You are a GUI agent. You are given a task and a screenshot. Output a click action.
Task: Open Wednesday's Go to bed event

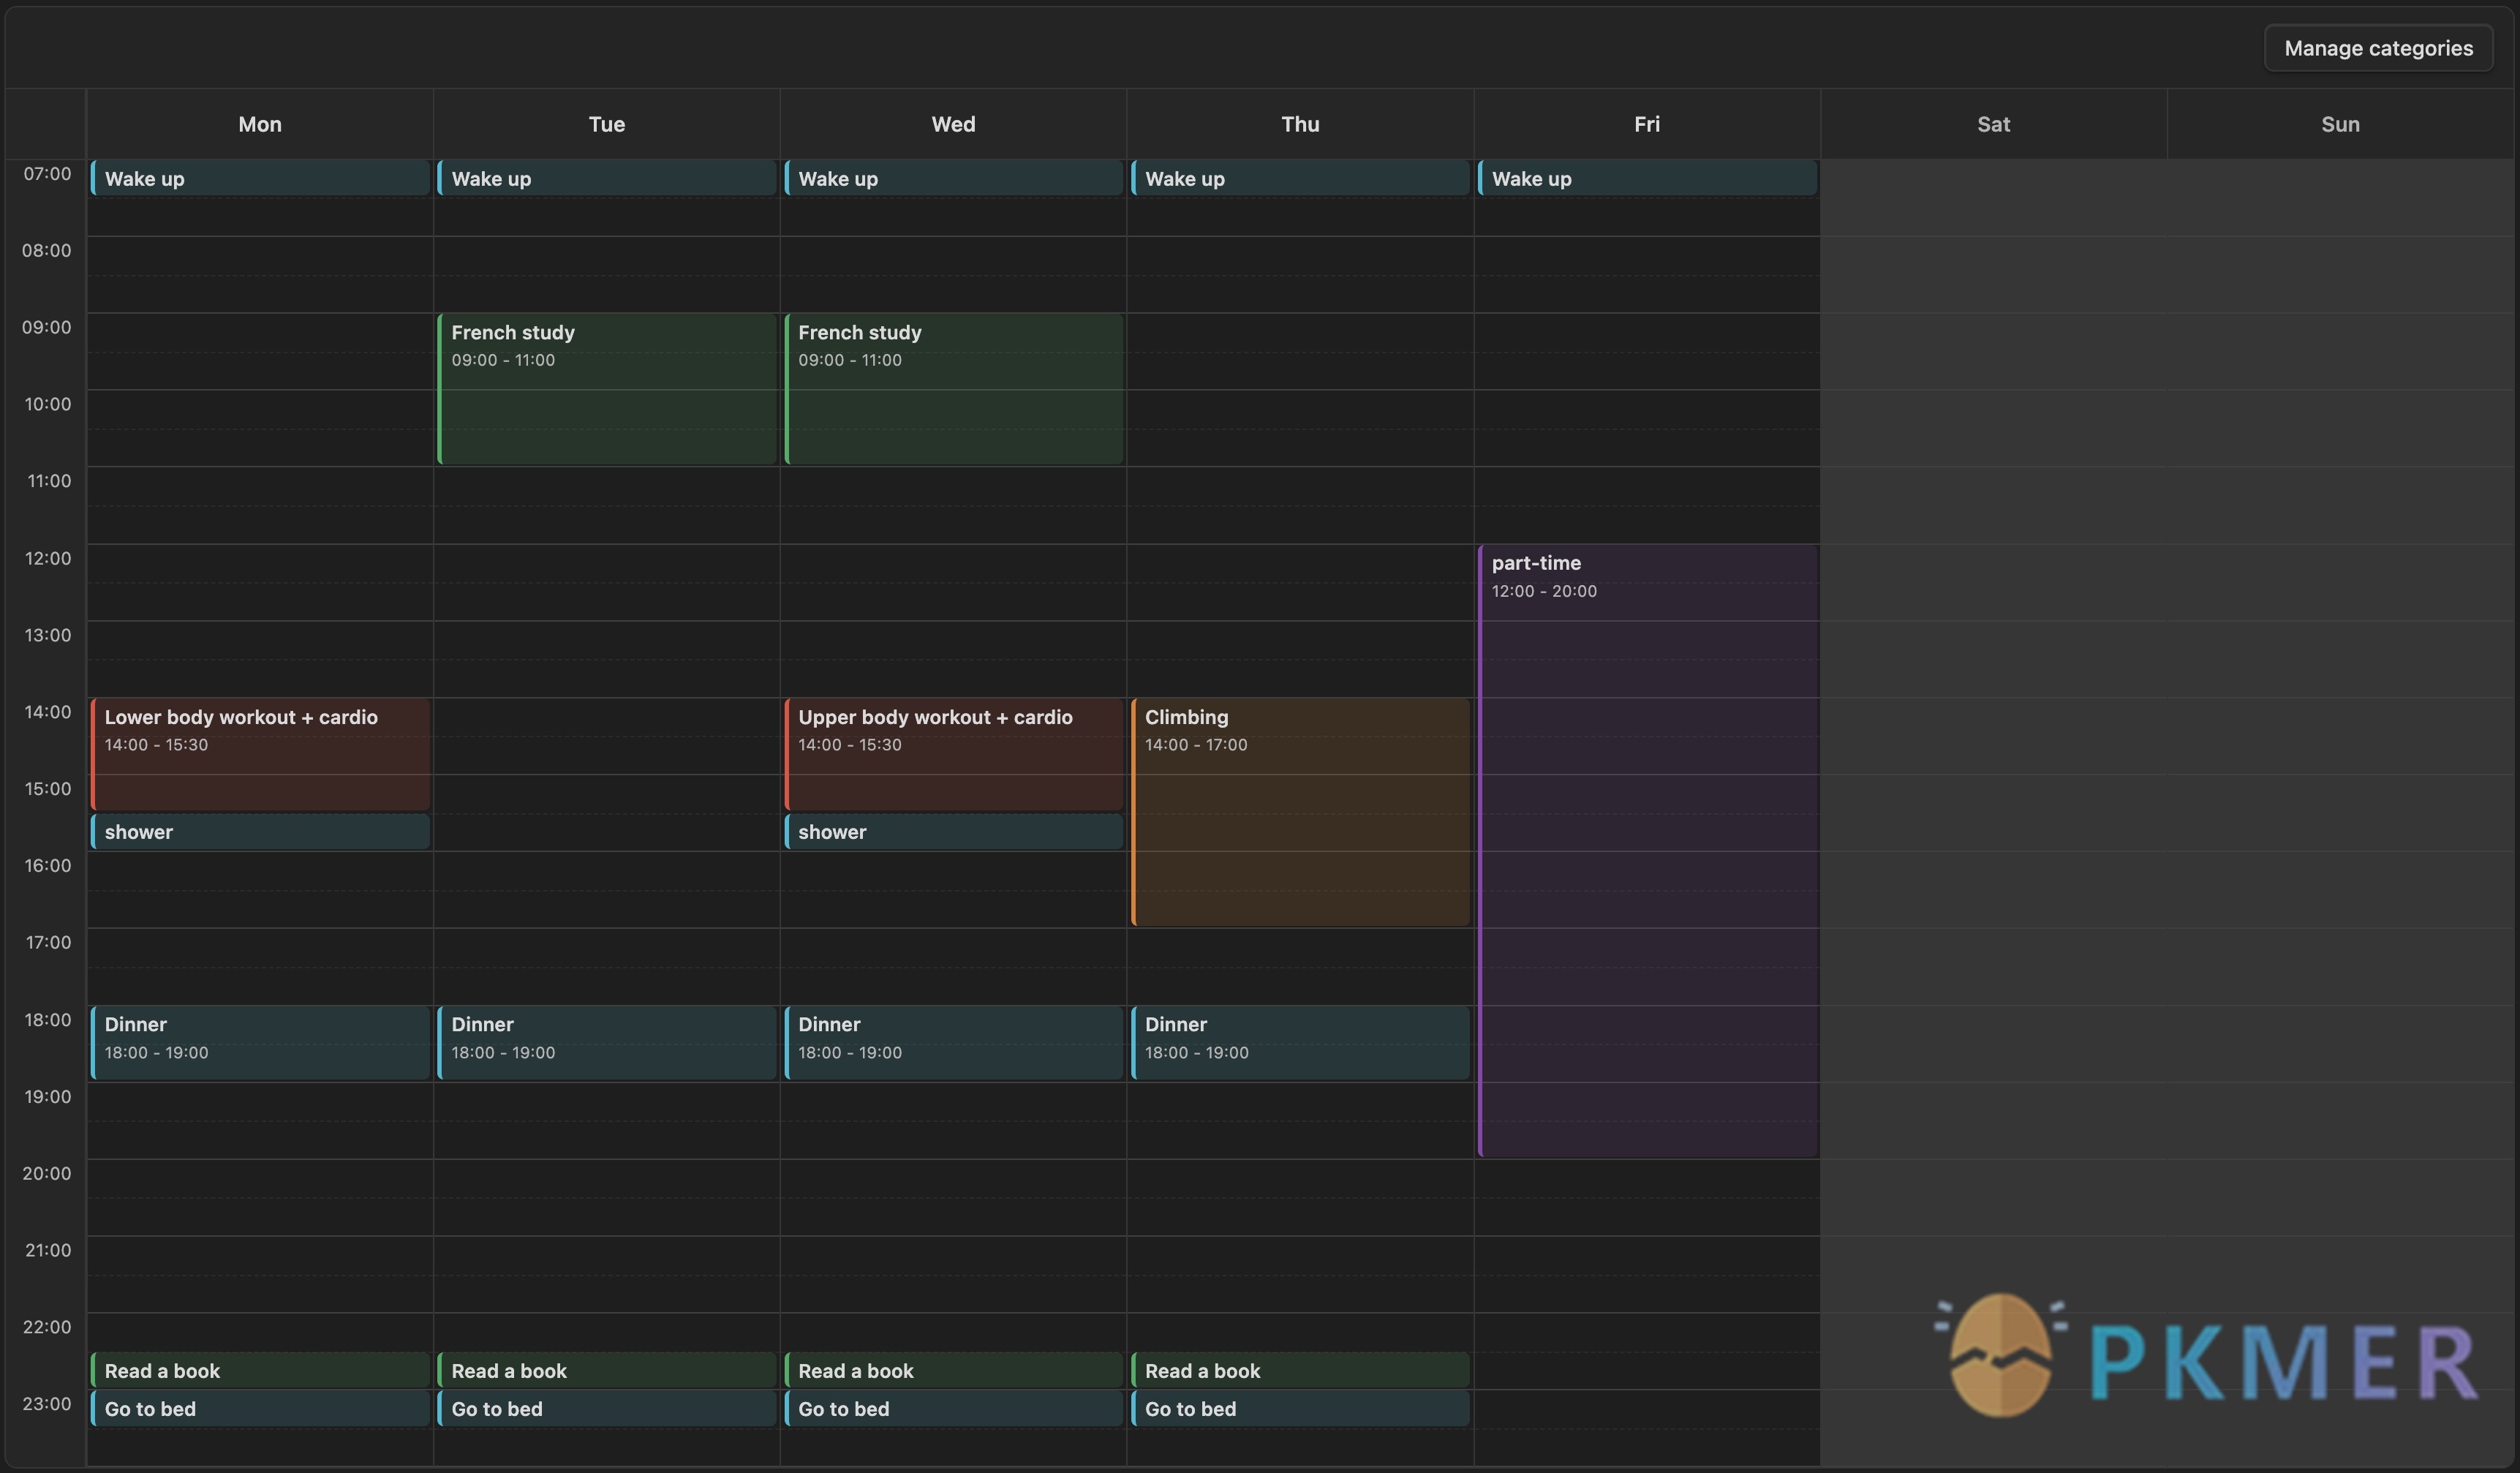pyautogui.click(x=953, y=1408)
